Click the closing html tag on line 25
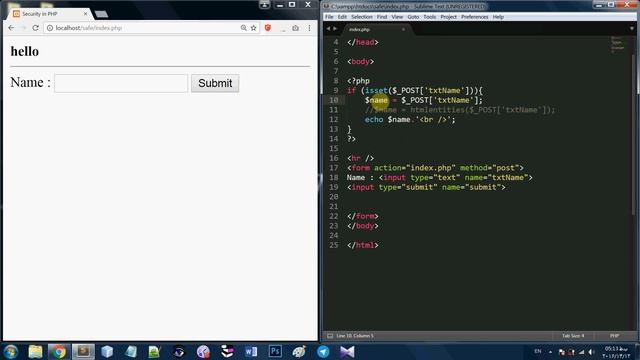The width and height of the screenshot is (640, 360). [x=363, y=245]
